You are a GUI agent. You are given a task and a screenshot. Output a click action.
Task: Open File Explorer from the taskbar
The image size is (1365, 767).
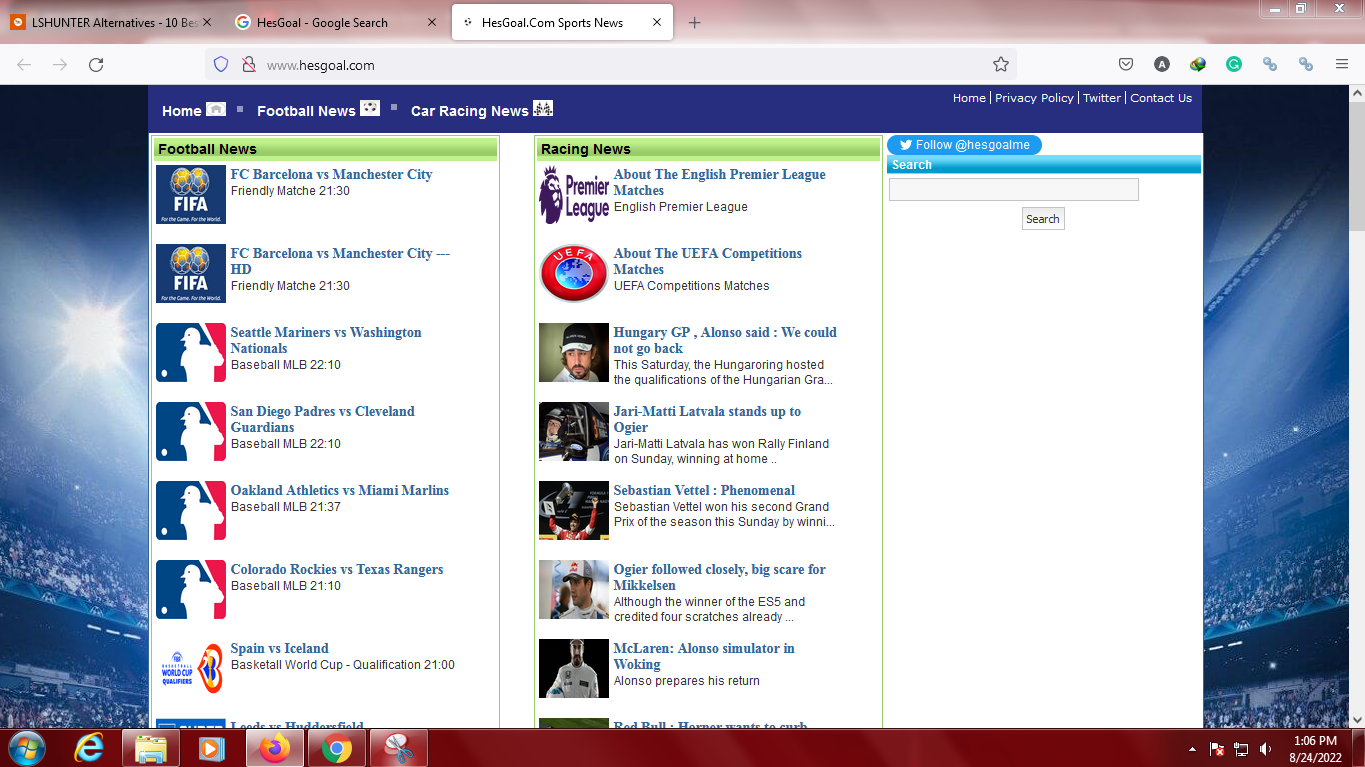tap(151, 748)
